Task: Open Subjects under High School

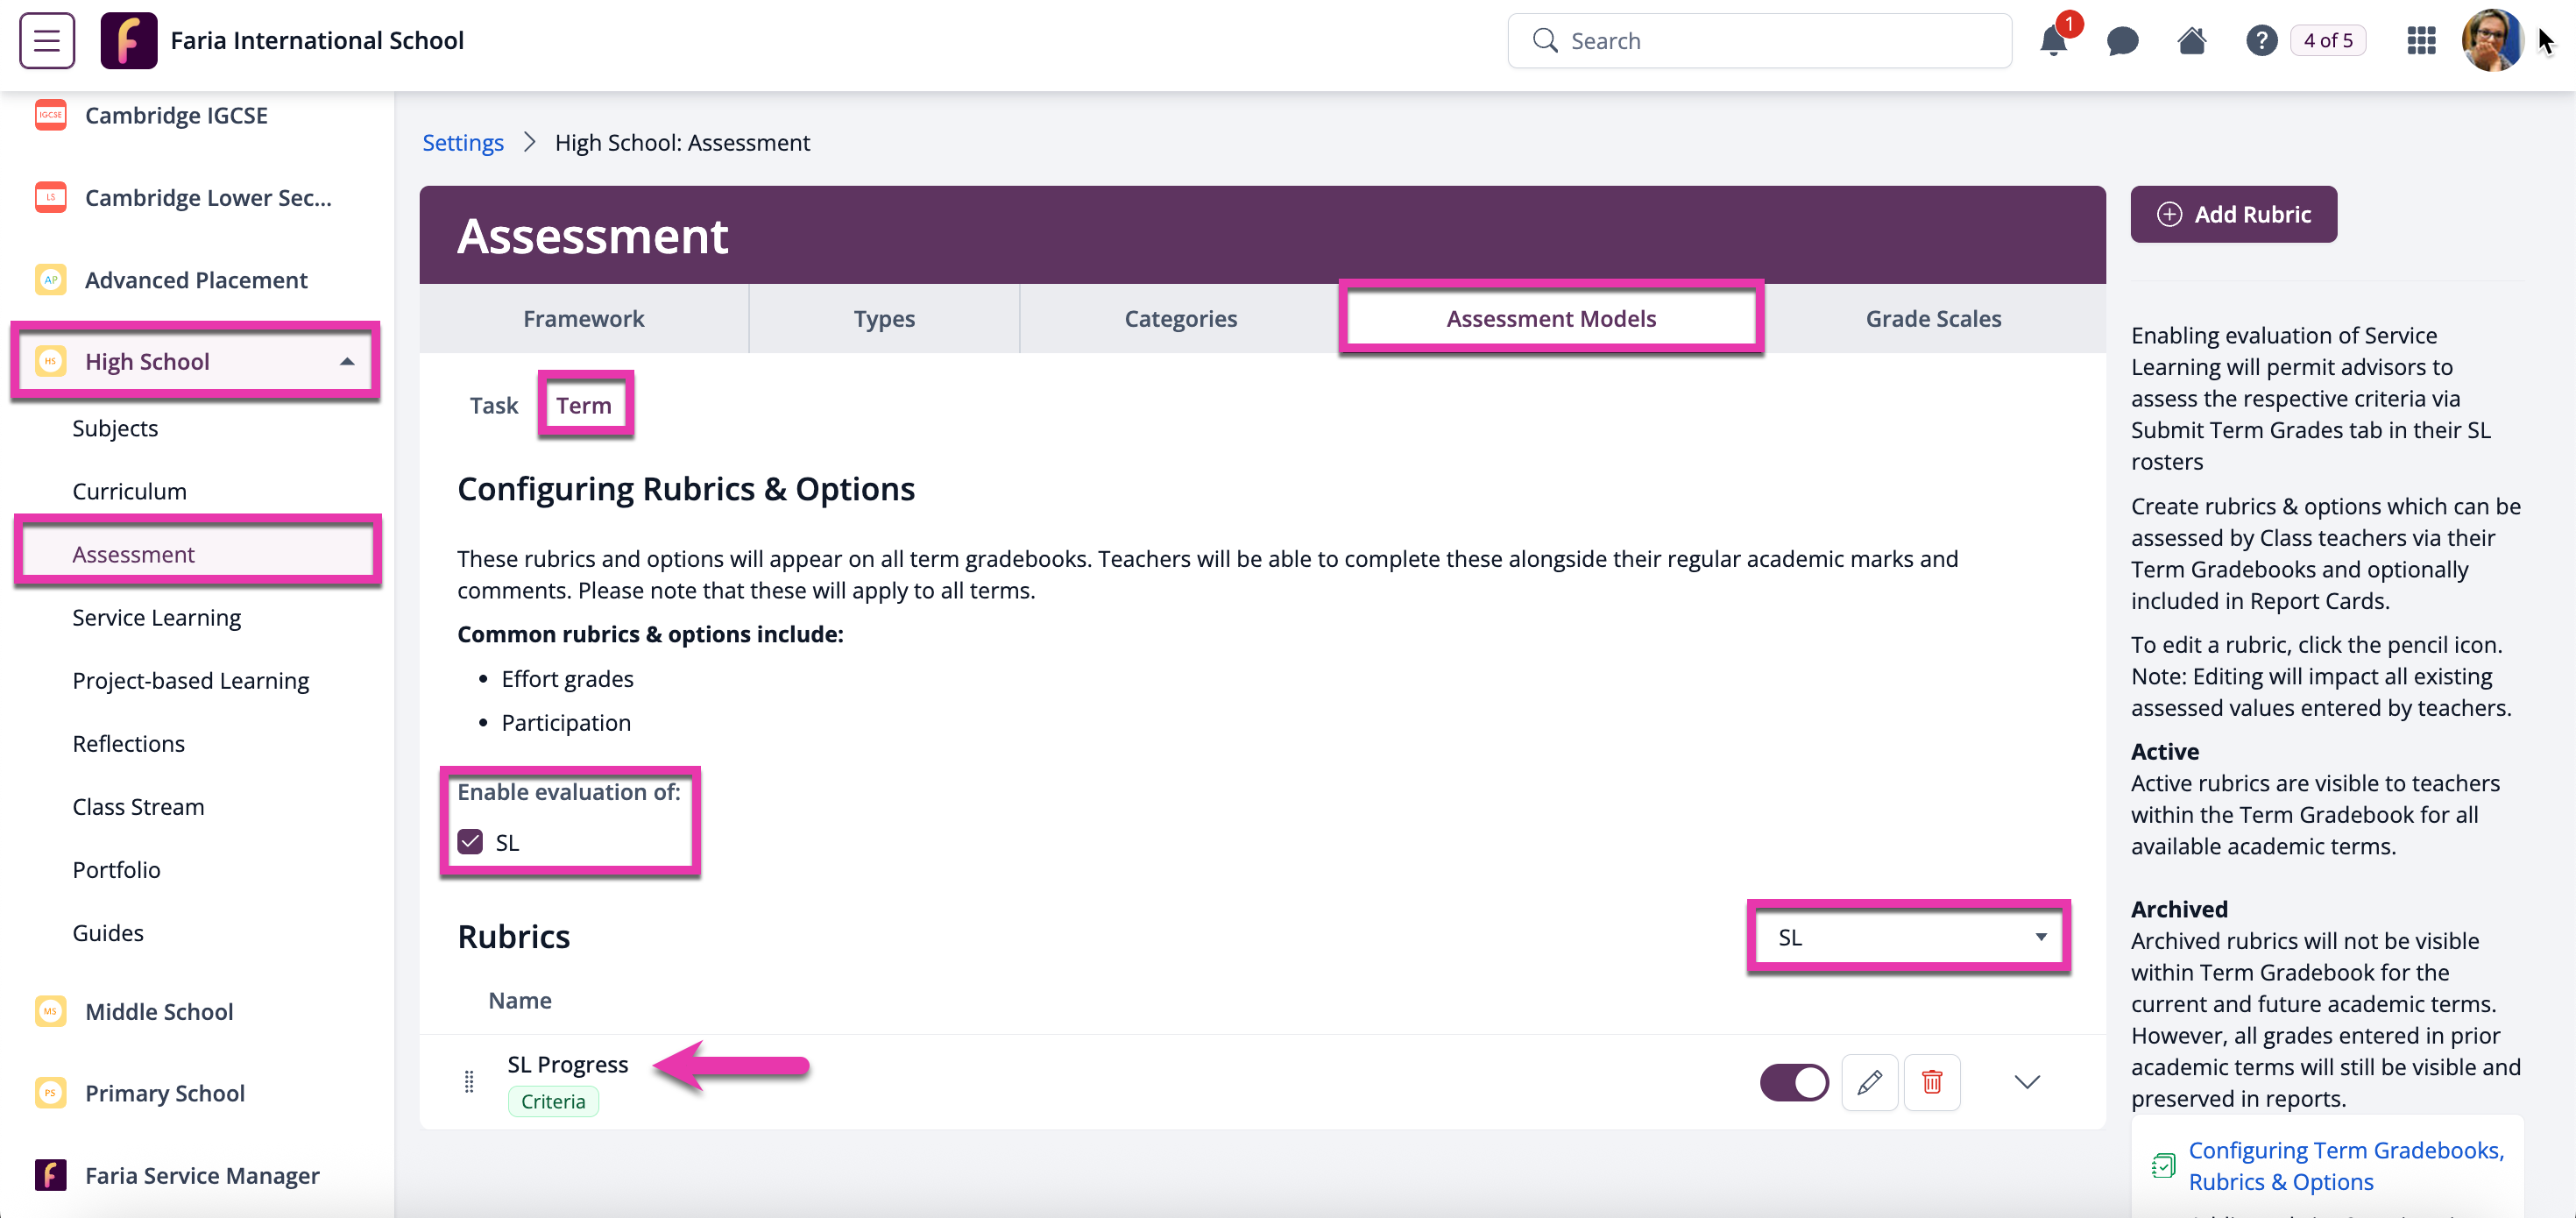Action: [x=115, y=428]
